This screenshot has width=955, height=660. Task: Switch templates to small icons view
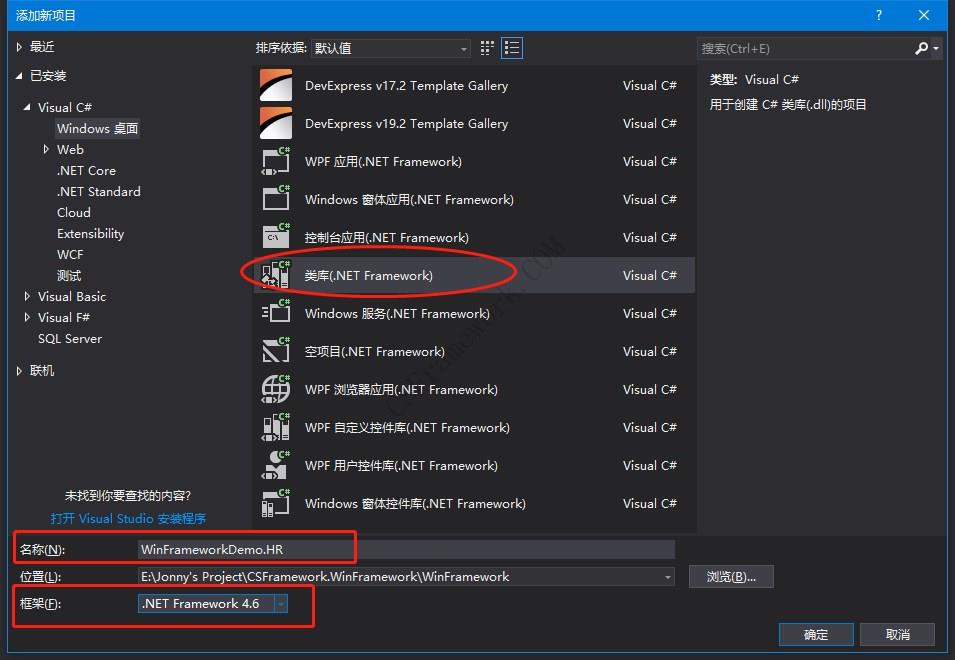click(x=486, y=47)
